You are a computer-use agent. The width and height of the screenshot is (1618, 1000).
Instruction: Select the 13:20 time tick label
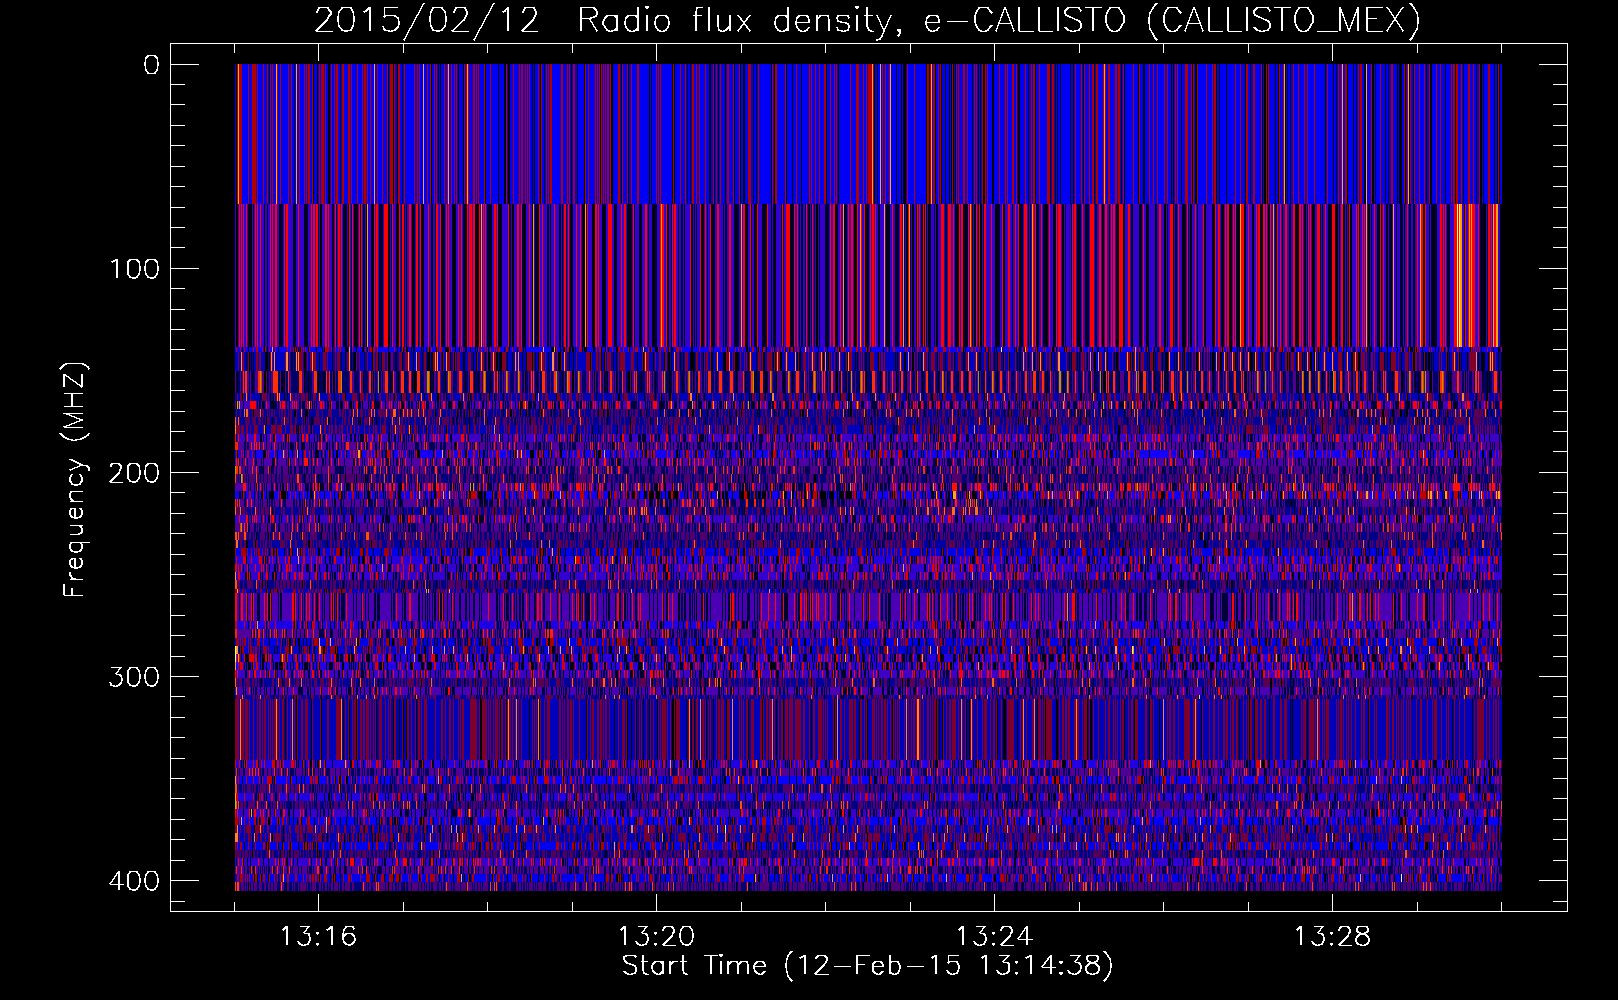(x=656, y=937)
